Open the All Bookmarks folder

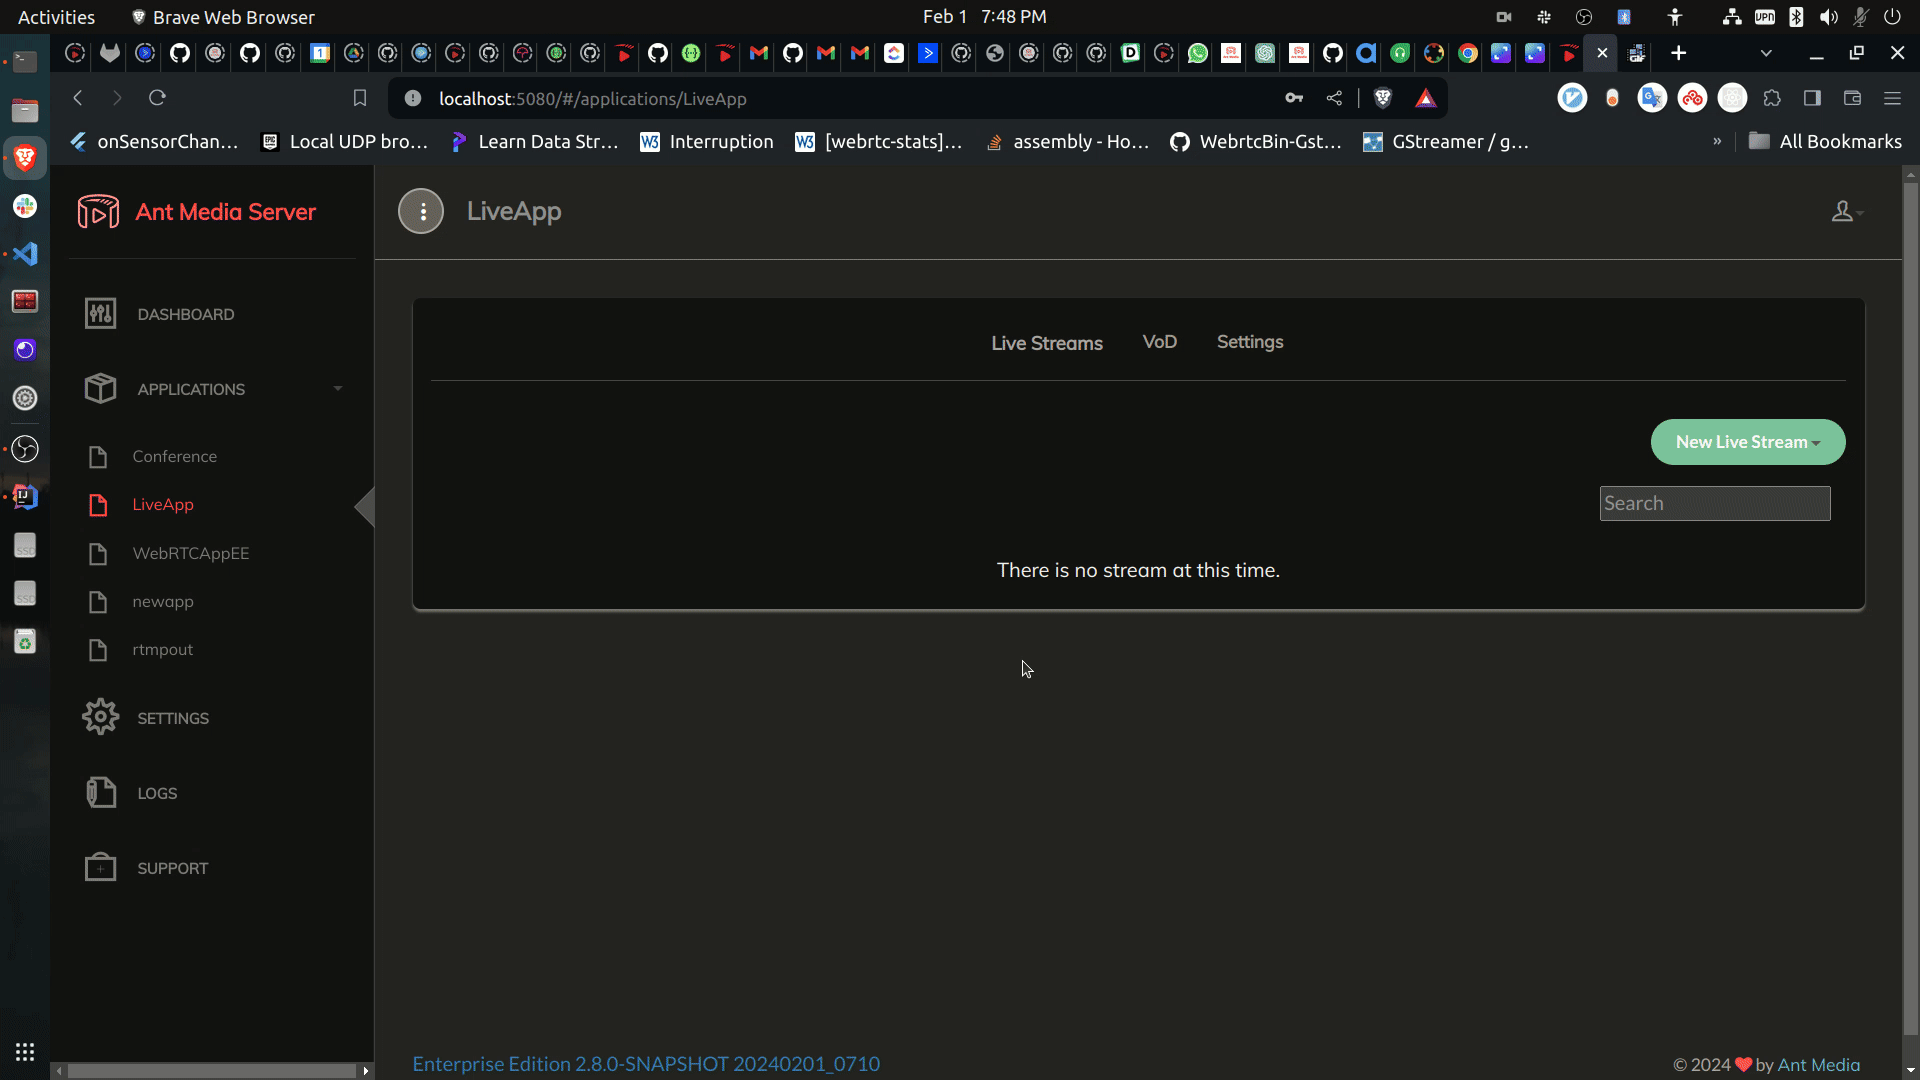(x=1826, y=142)
